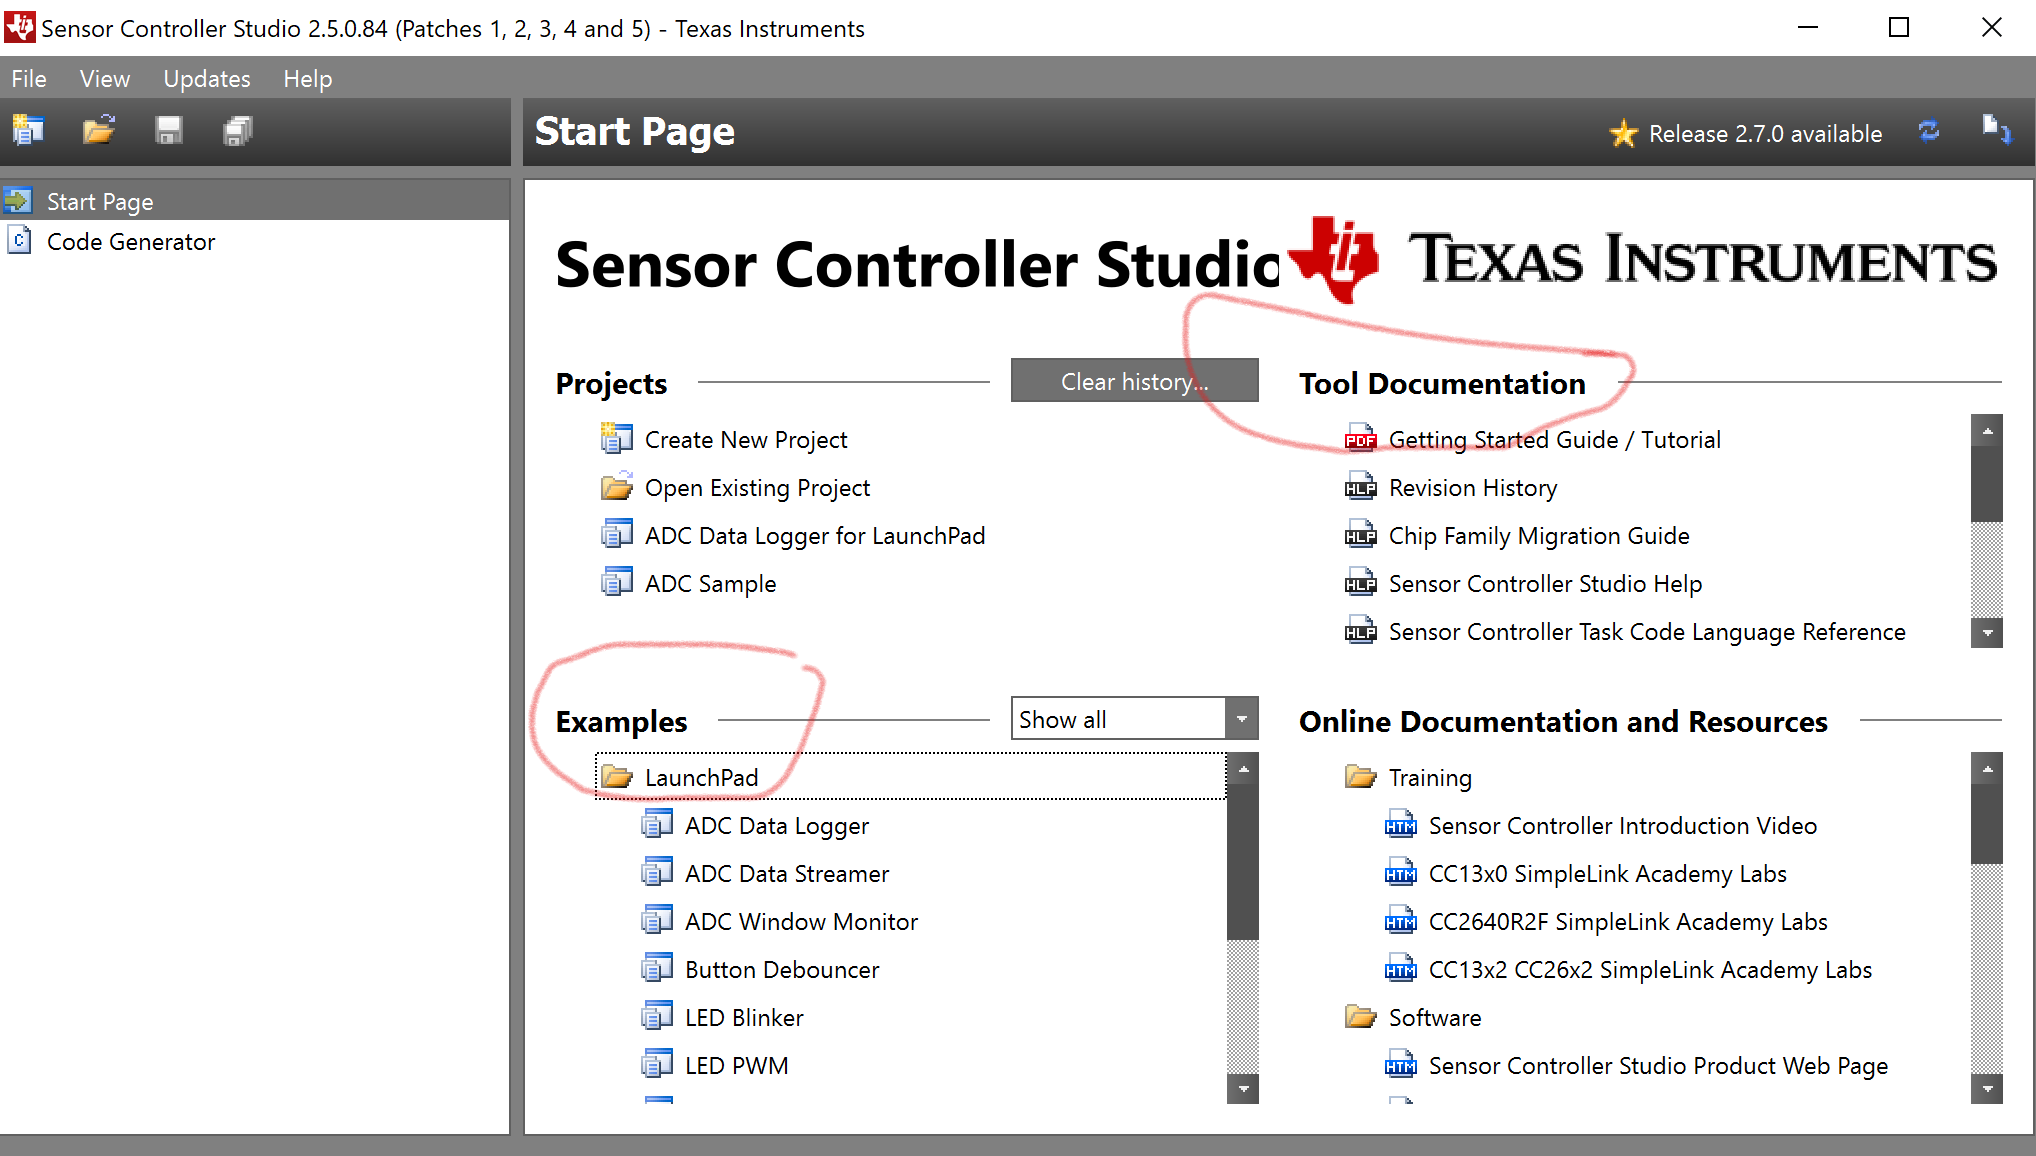Collapse the Training folder
This screenshot has width=2036, height=1156.
[1360, 778]
